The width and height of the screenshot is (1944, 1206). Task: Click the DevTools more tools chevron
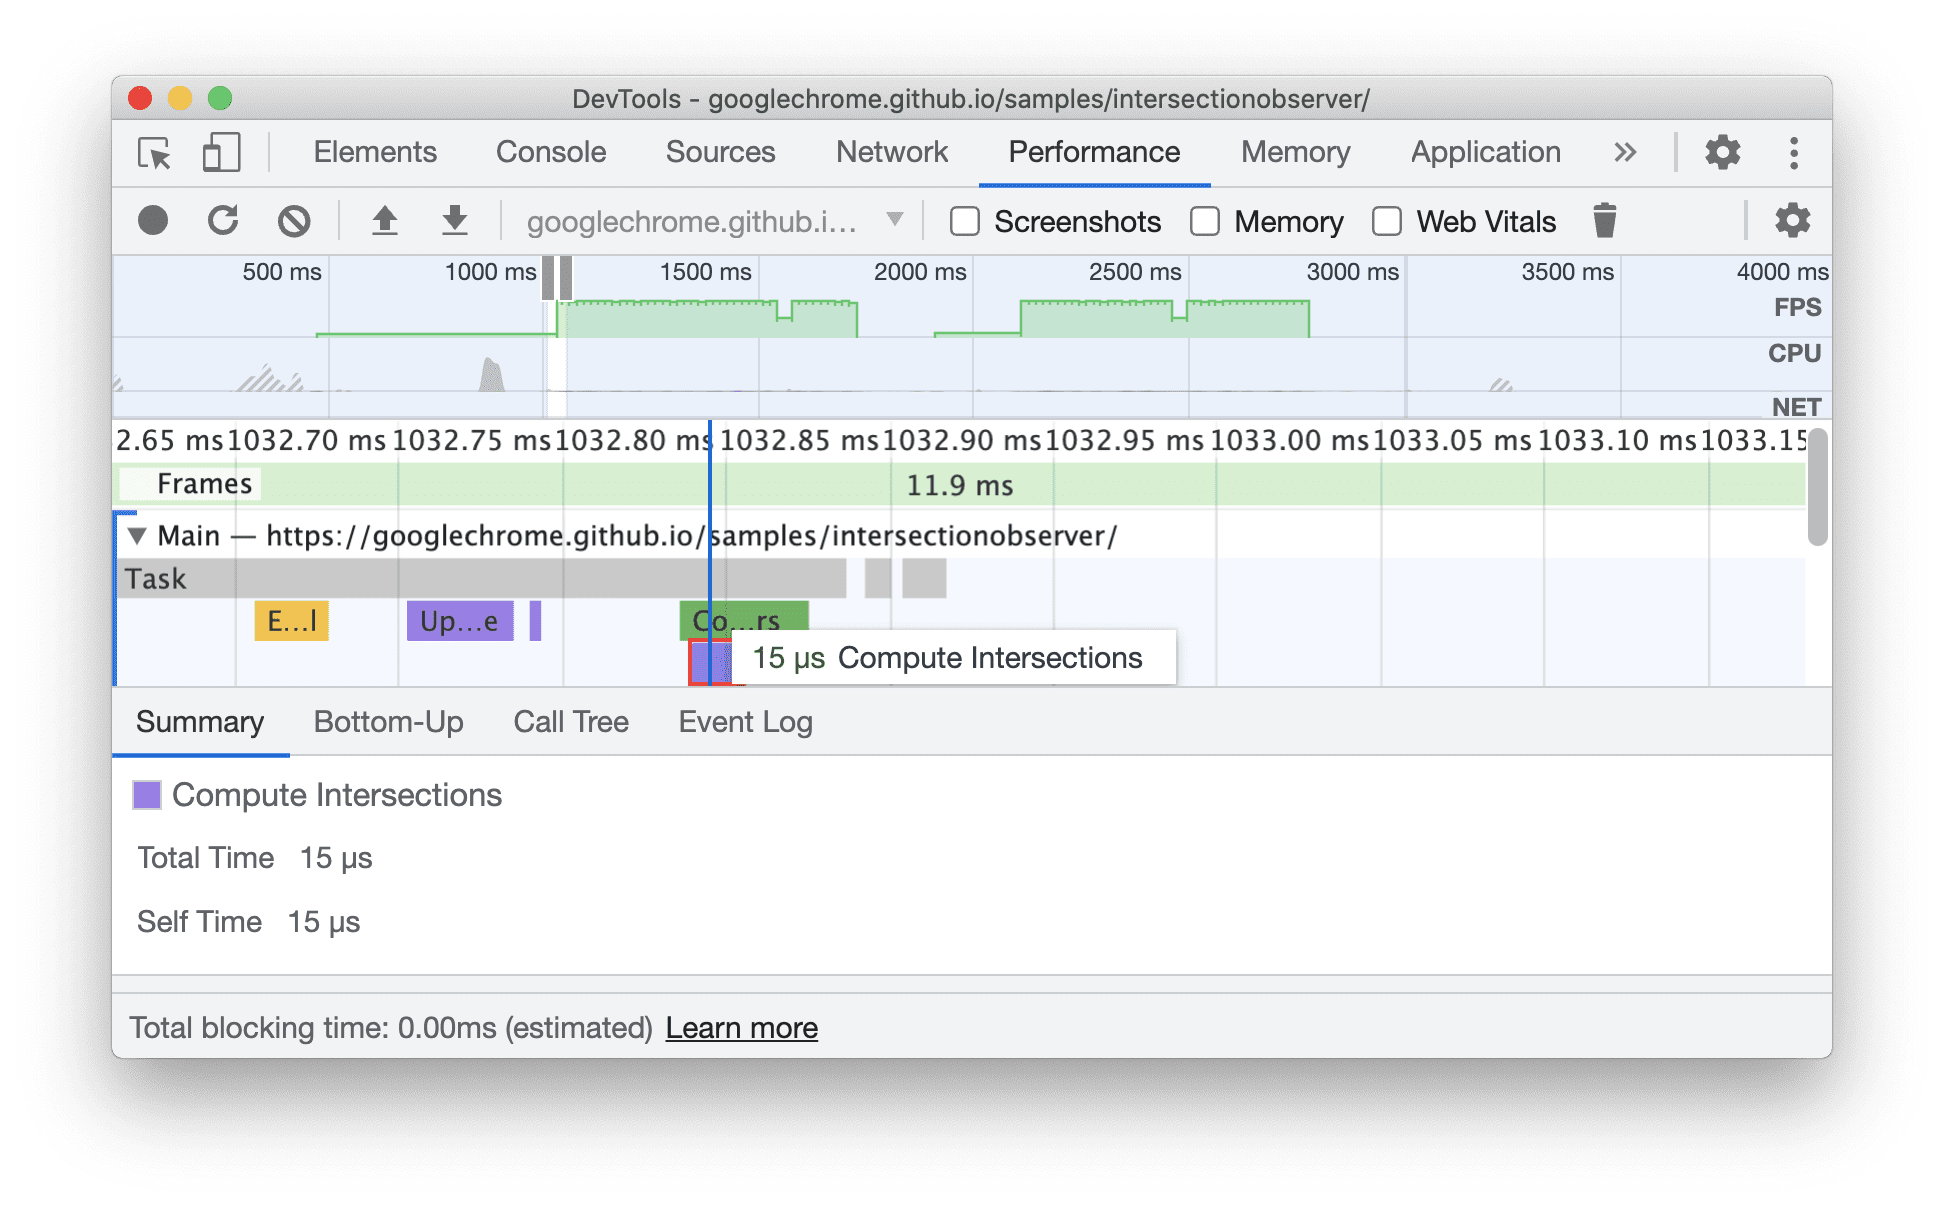(1629, 153)
